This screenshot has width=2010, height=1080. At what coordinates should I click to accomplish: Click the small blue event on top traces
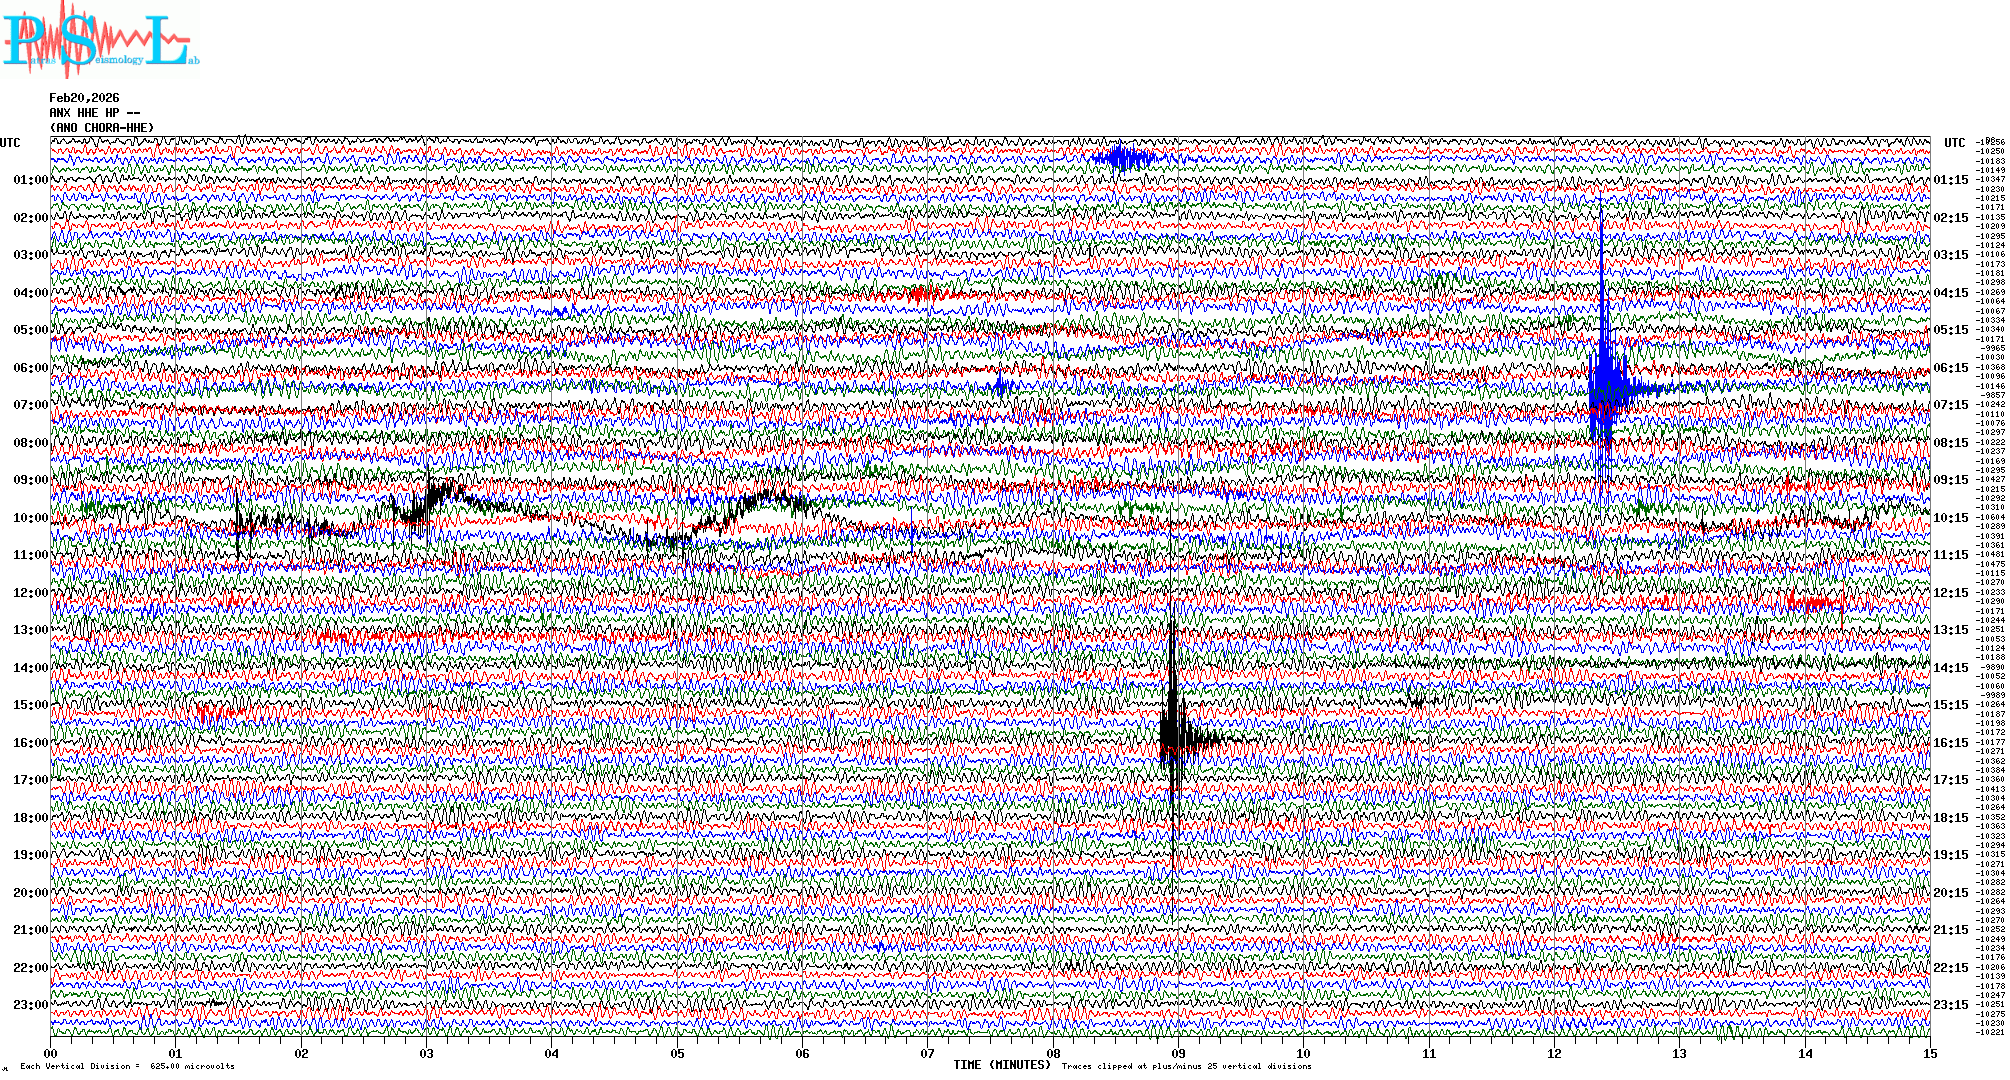[1124, 158]
